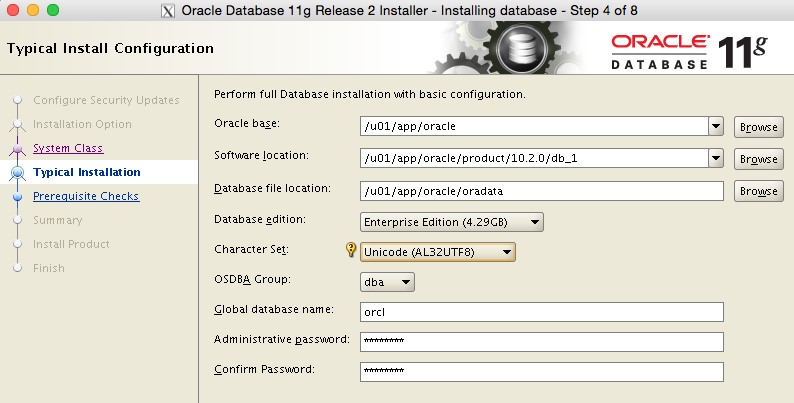Click the Database edition label
This screenshot has height=403, width=794.
(260, 219)
